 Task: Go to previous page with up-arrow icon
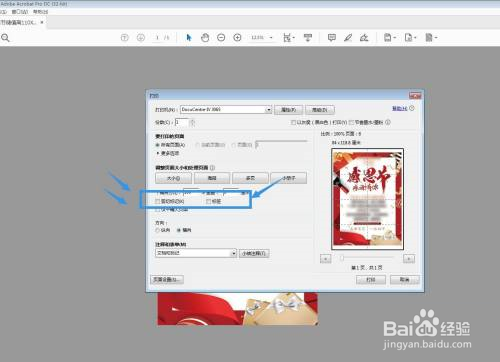[x=124, y=38]
